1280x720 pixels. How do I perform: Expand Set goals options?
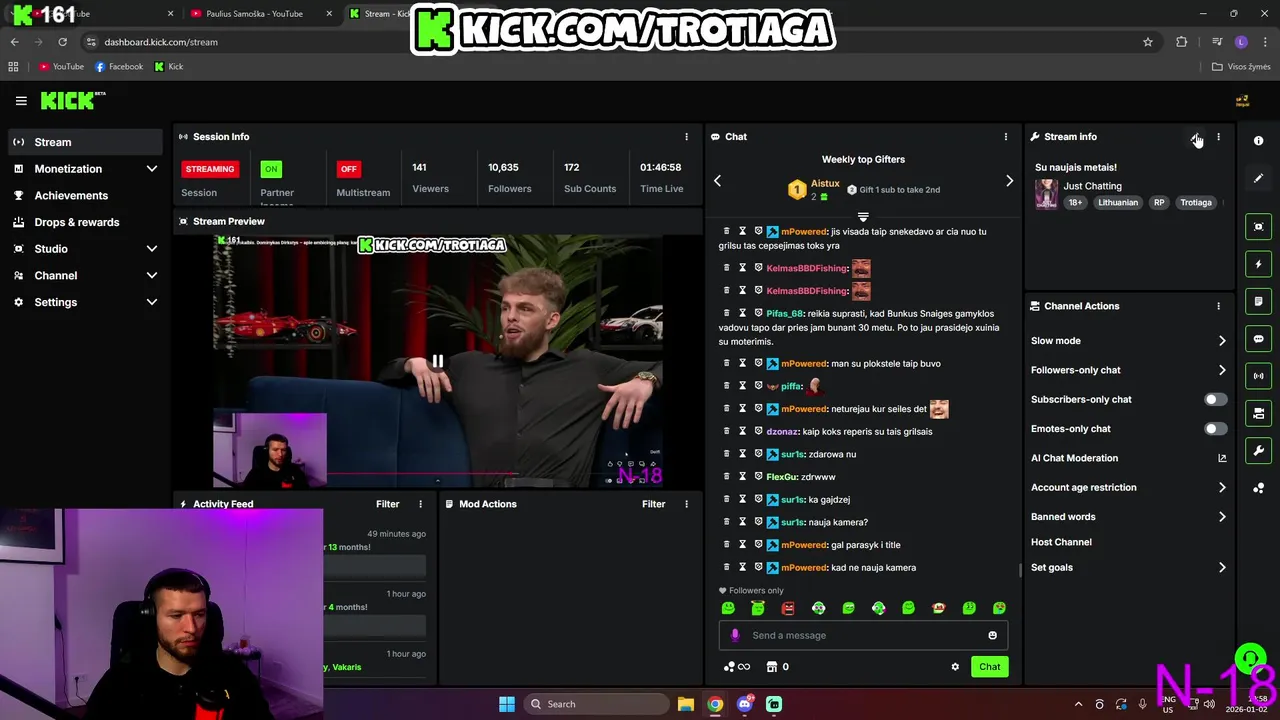[1222, 568]
